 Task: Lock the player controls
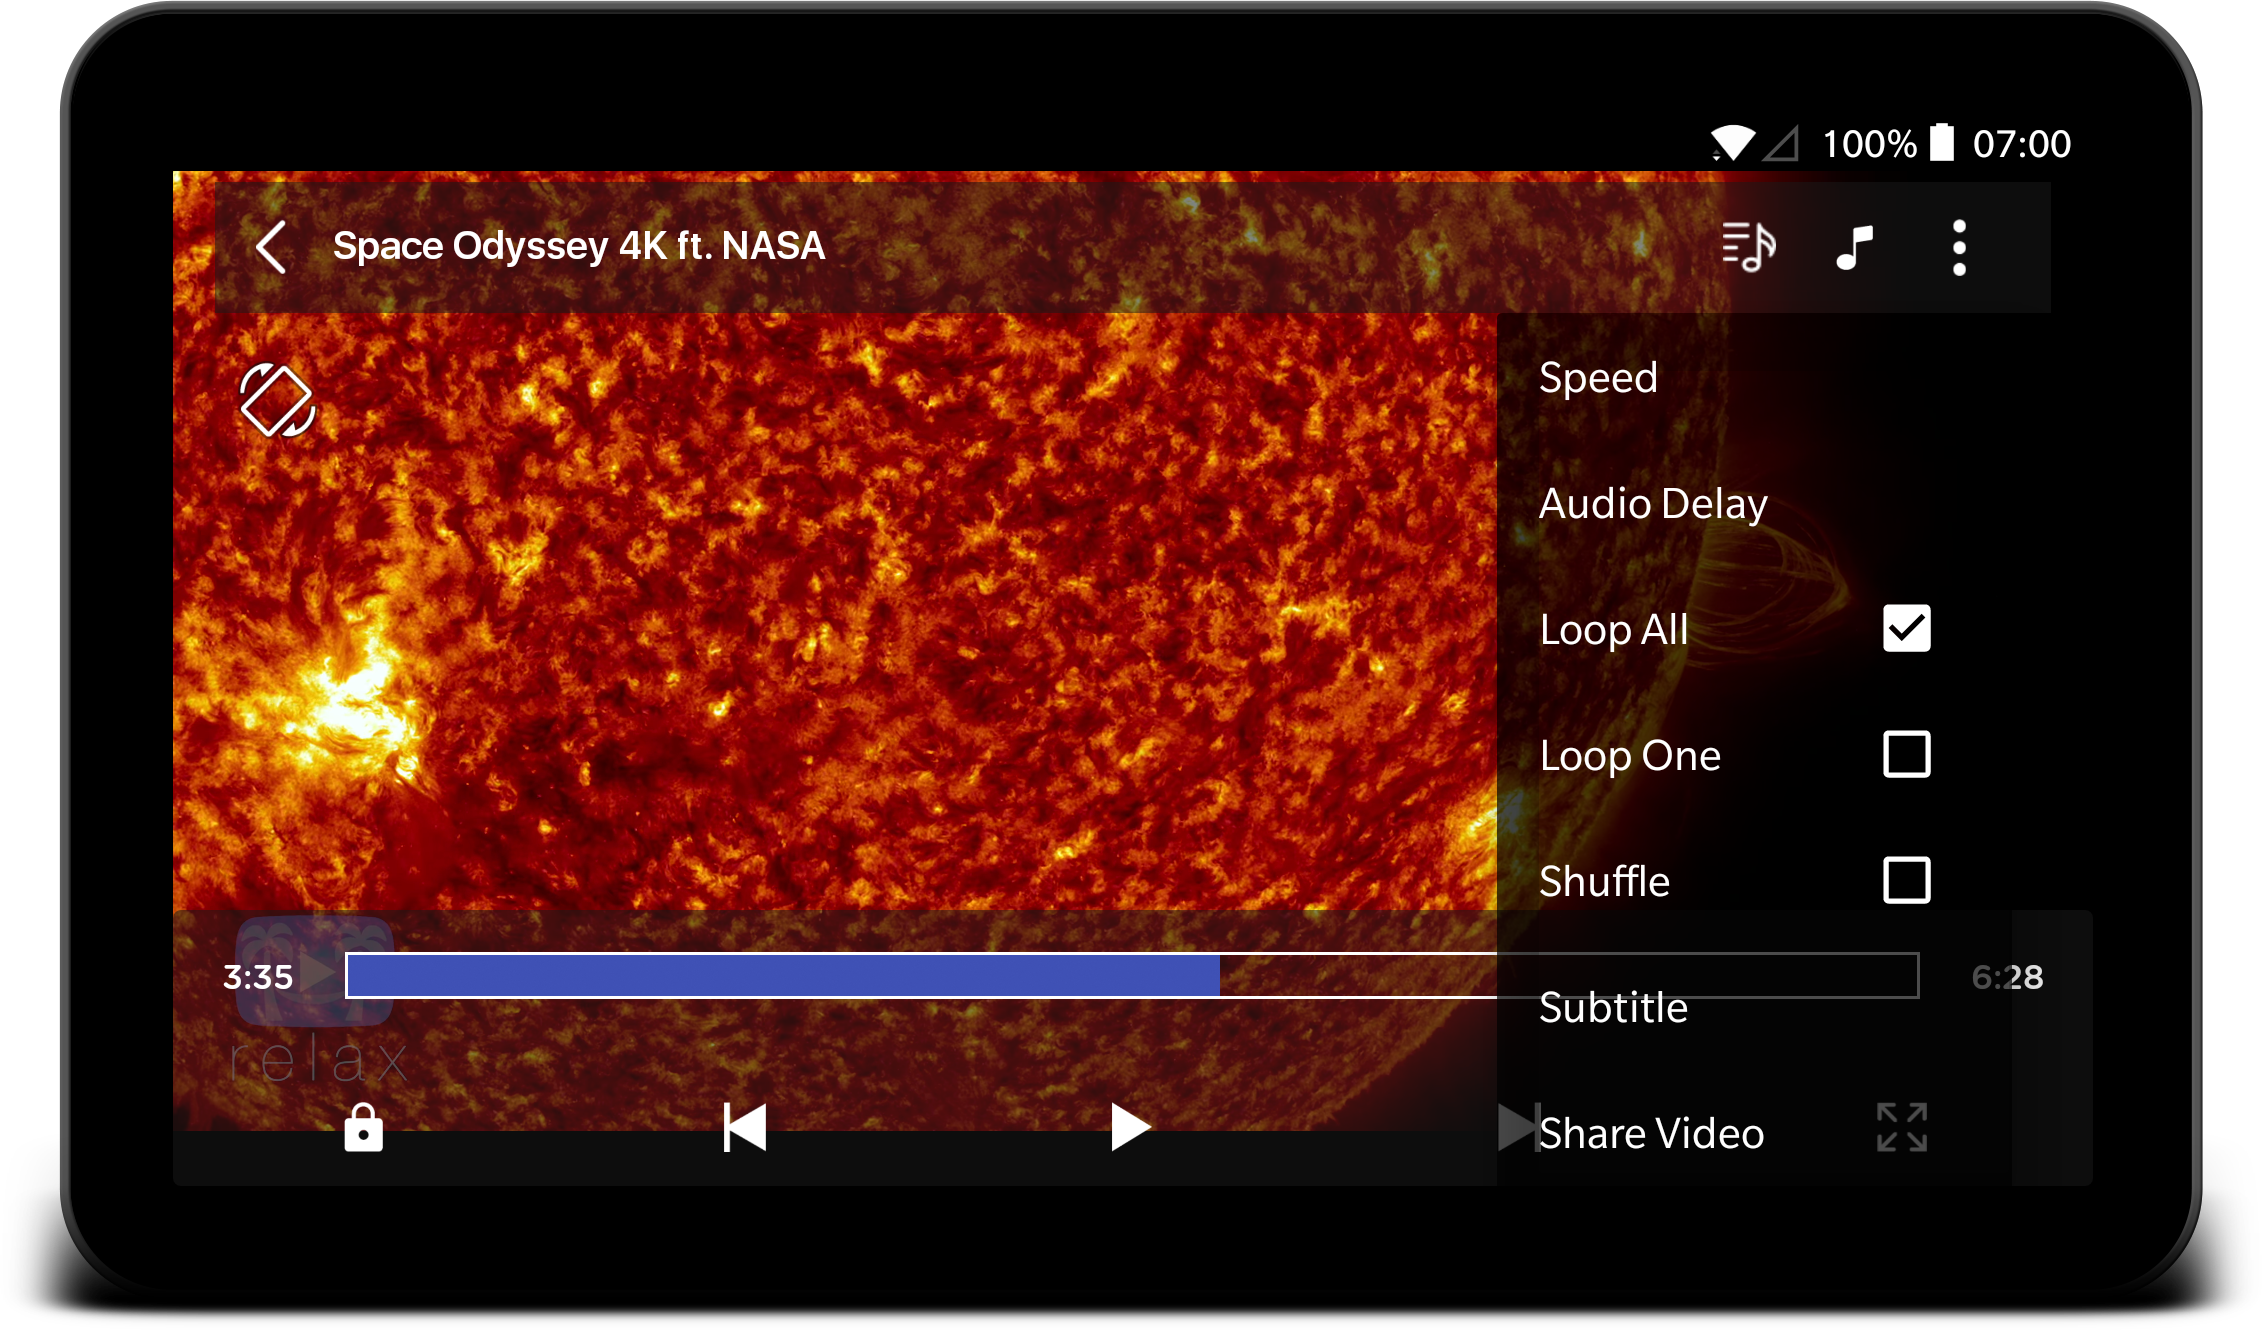pyautogui.click(x=363, y=1128)
